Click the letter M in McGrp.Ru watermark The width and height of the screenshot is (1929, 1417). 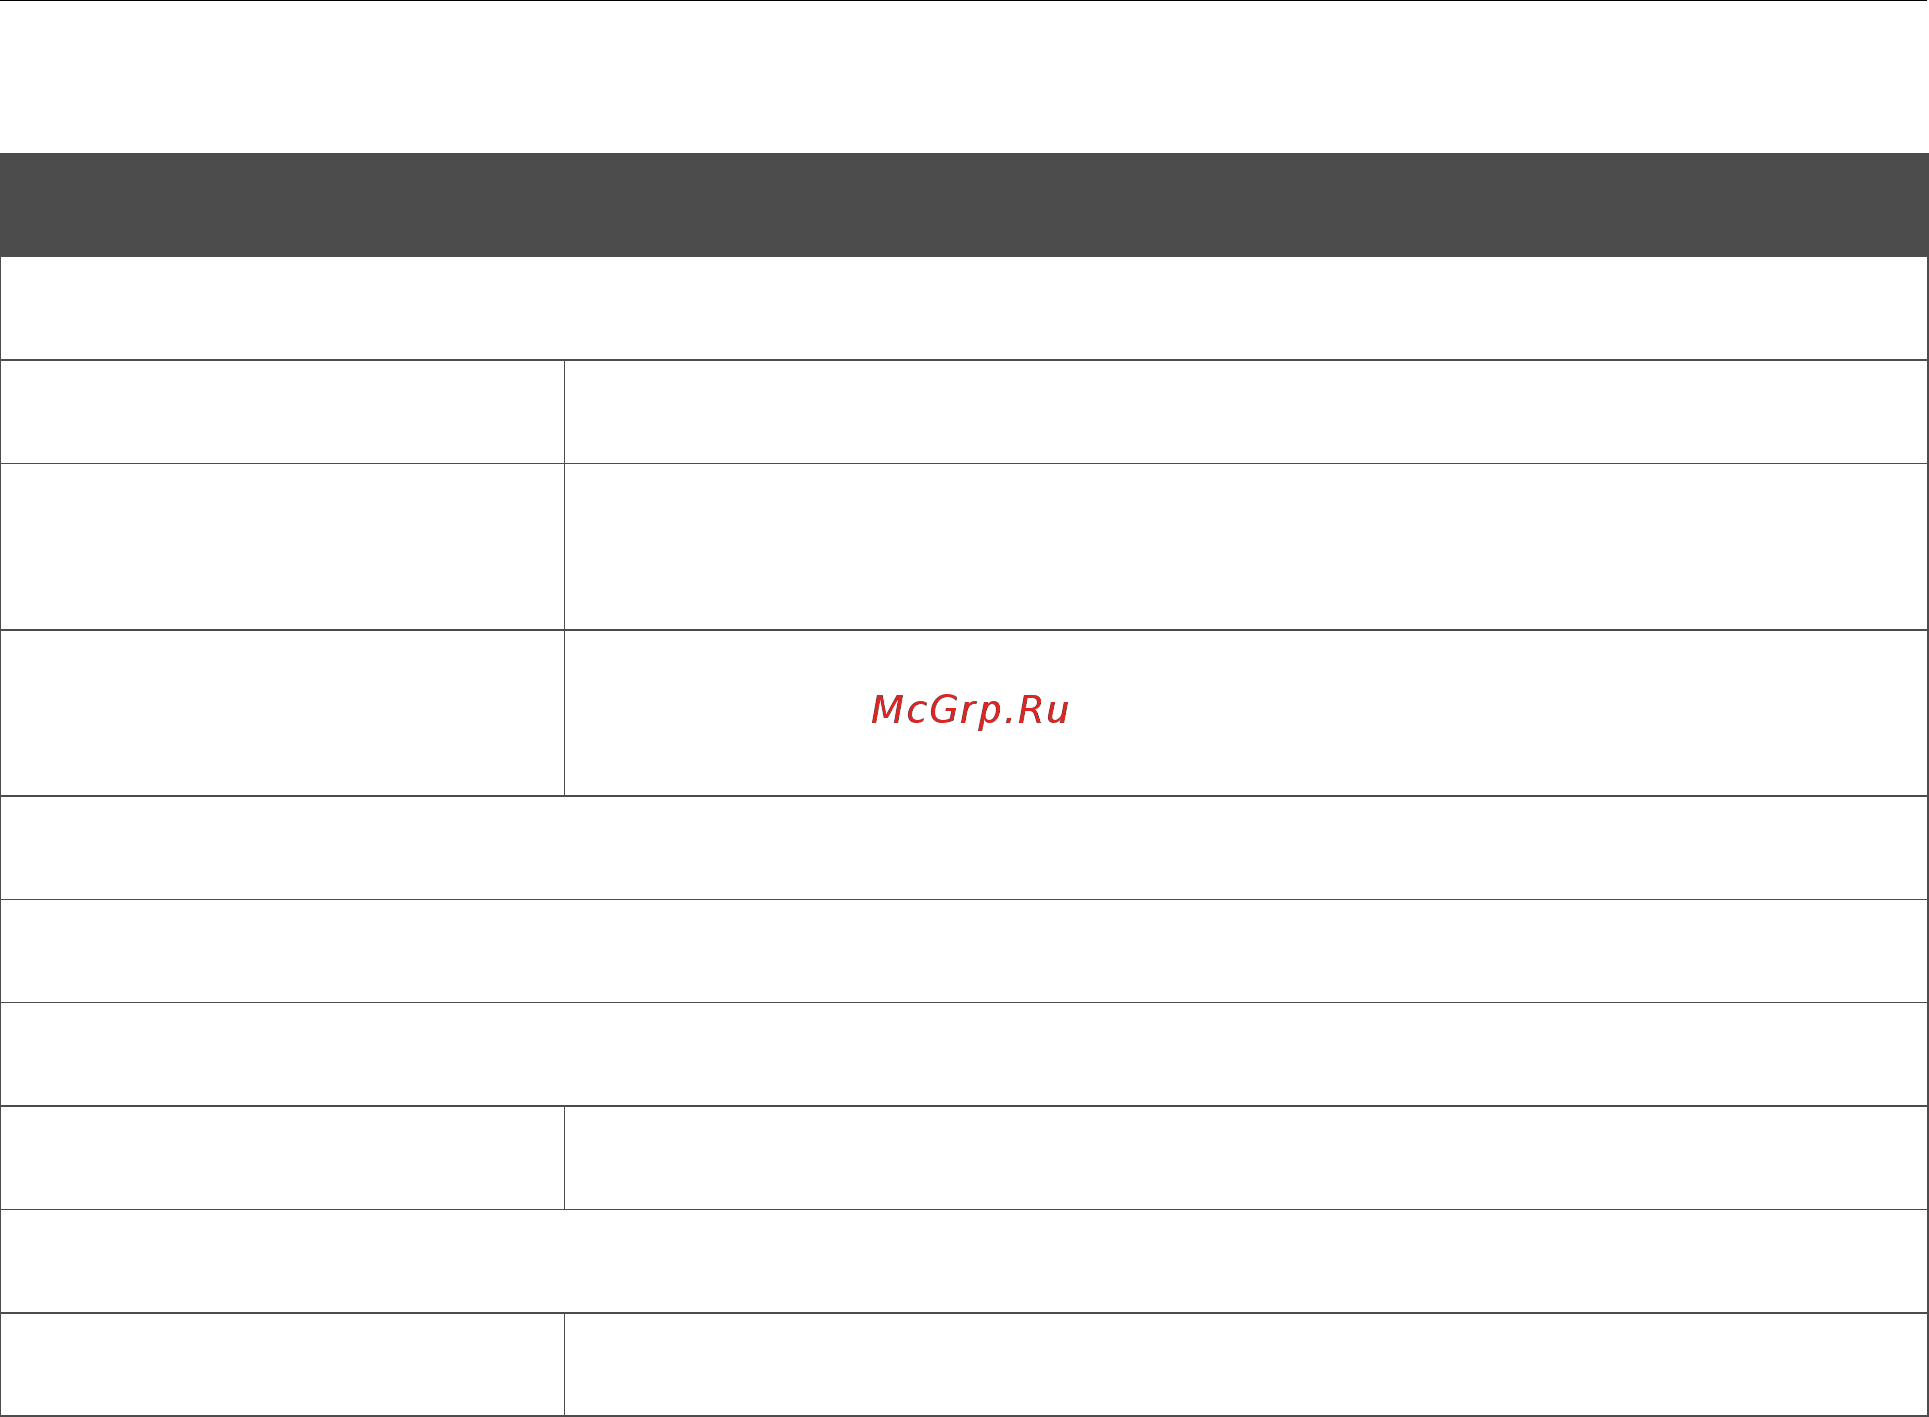coord(888,710)
